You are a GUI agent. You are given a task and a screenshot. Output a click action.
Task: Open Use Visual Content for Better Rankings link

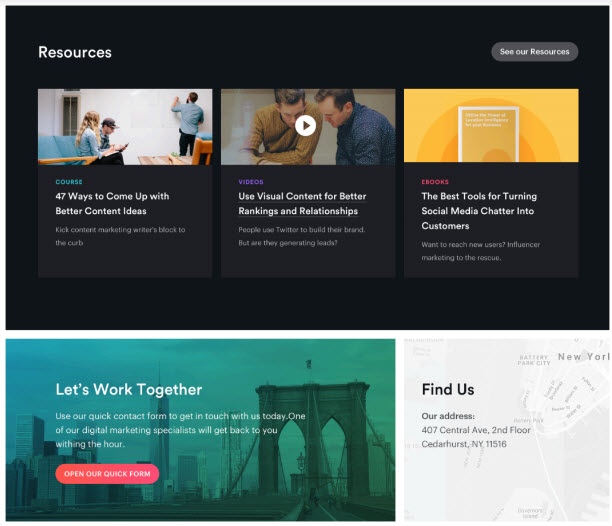pos(302,203)
